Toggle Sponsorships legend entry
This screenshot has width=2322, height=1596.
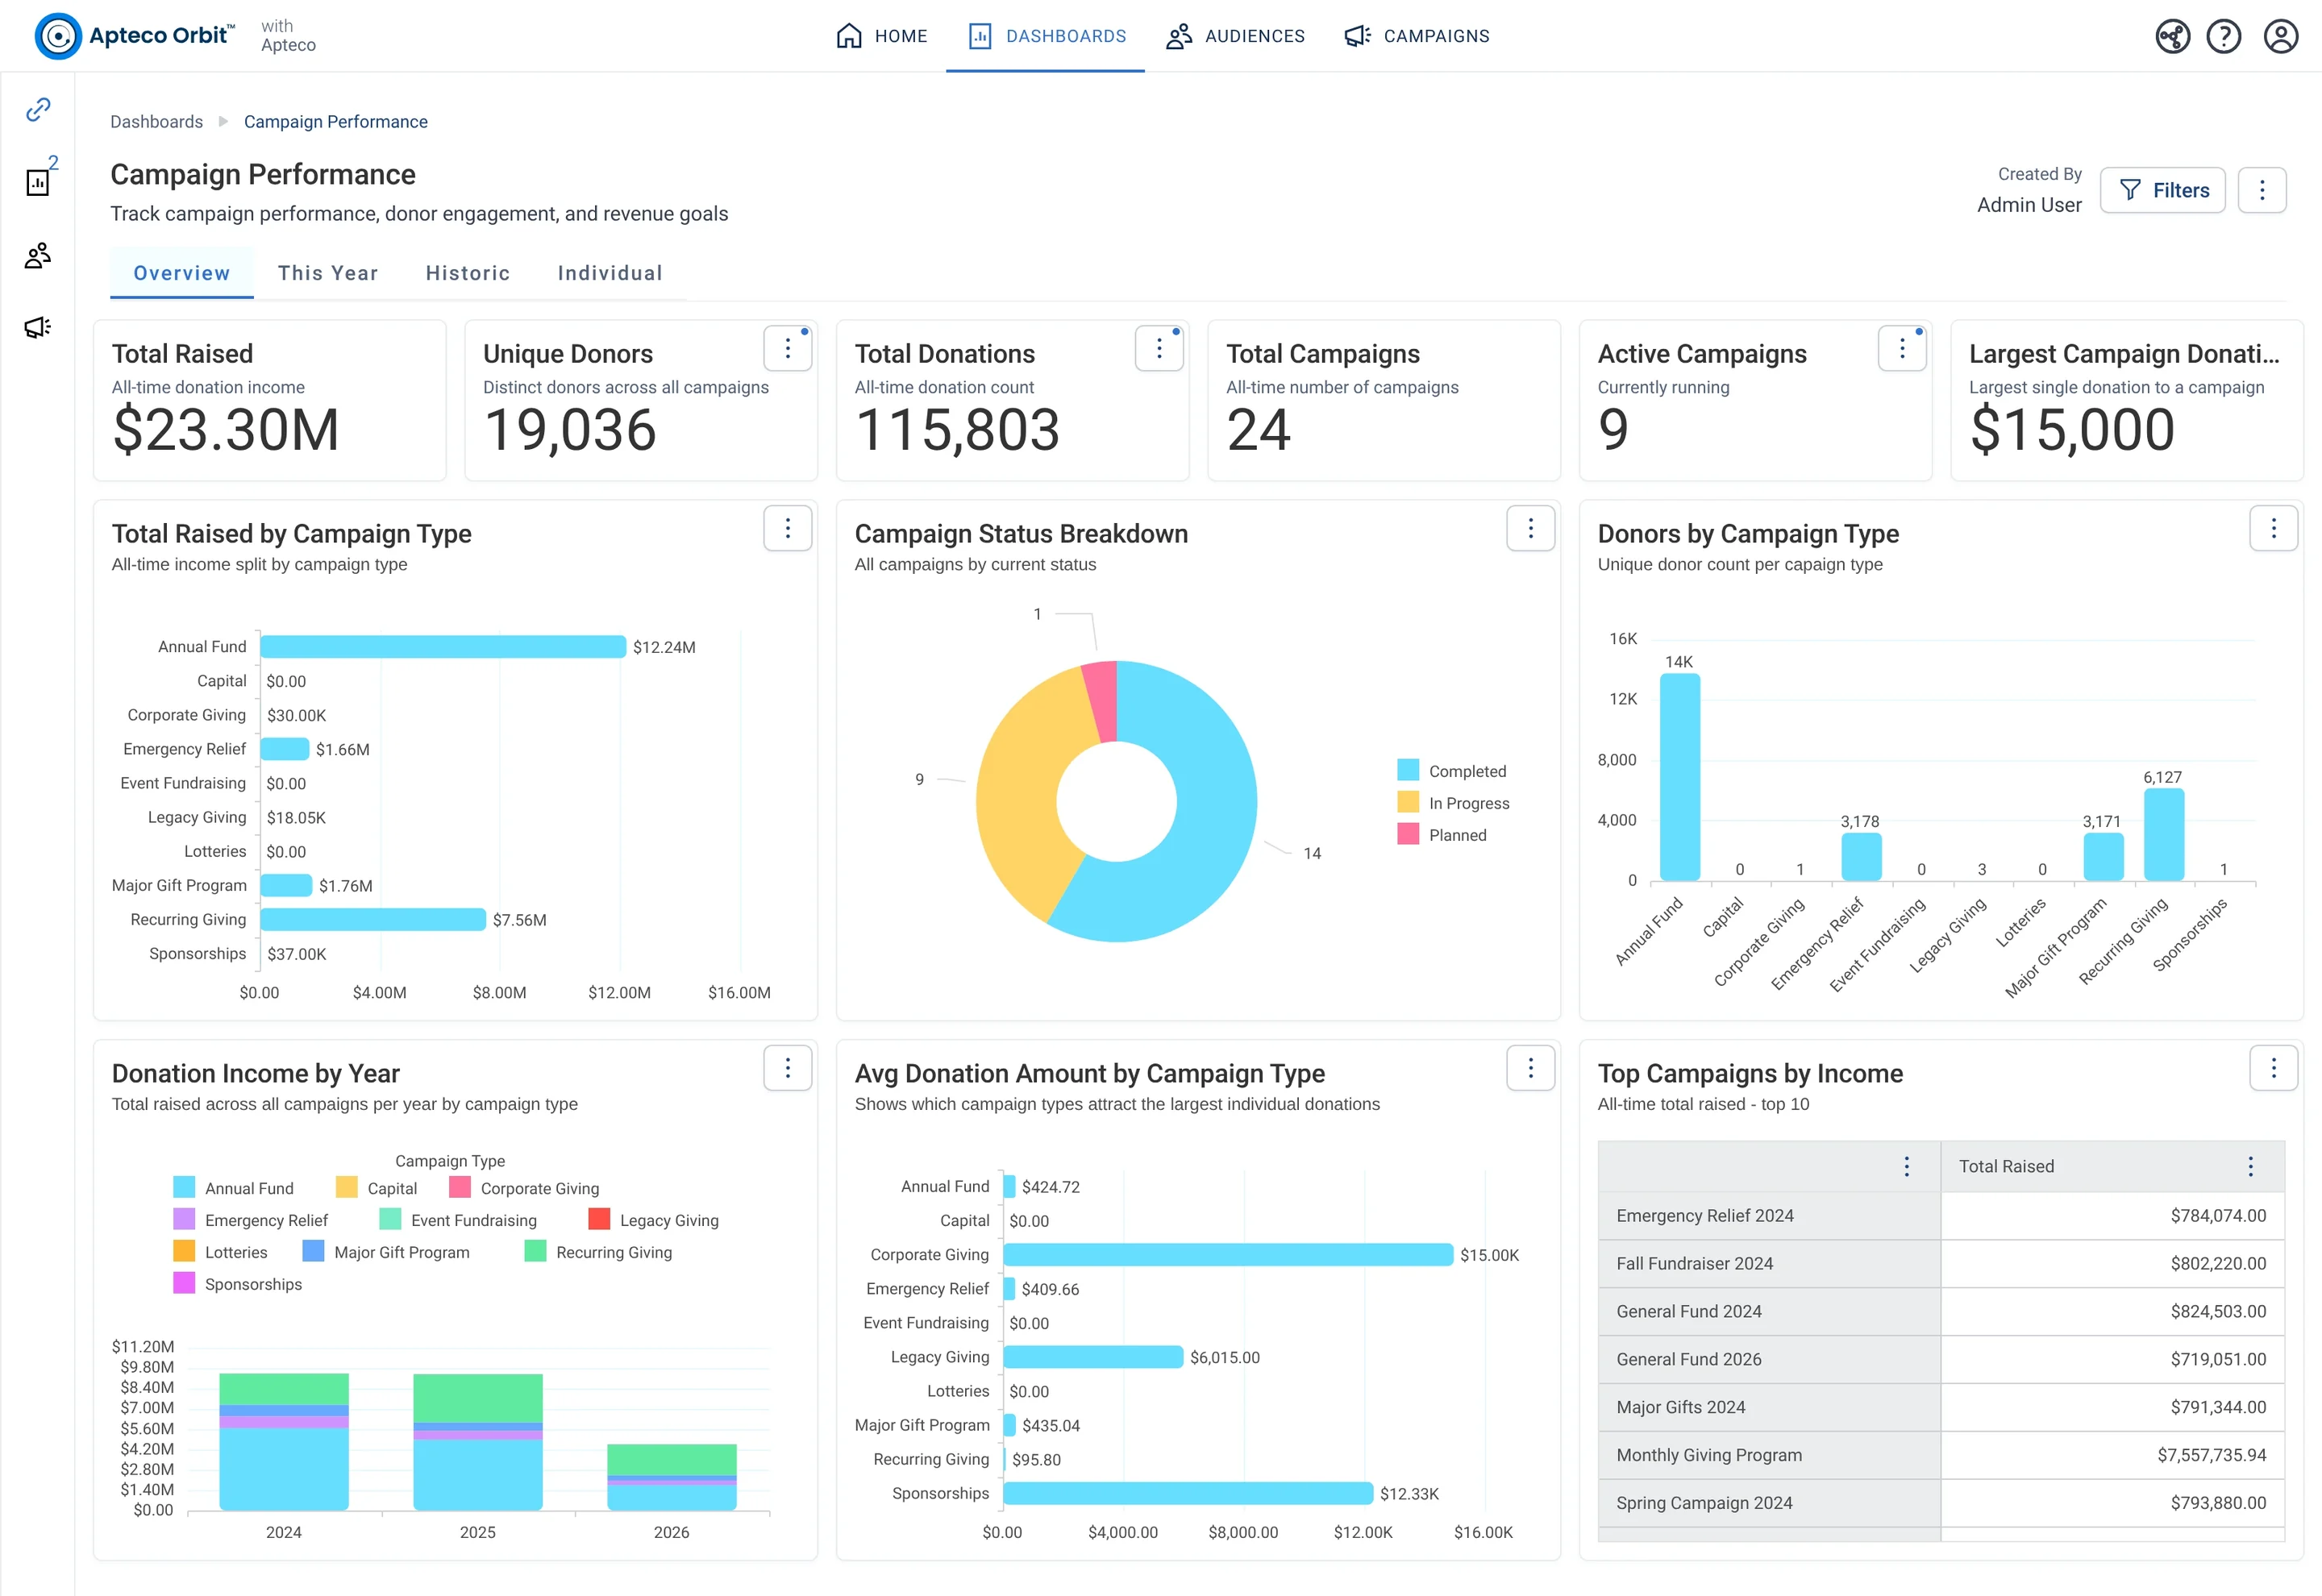tap(238, 1284)
